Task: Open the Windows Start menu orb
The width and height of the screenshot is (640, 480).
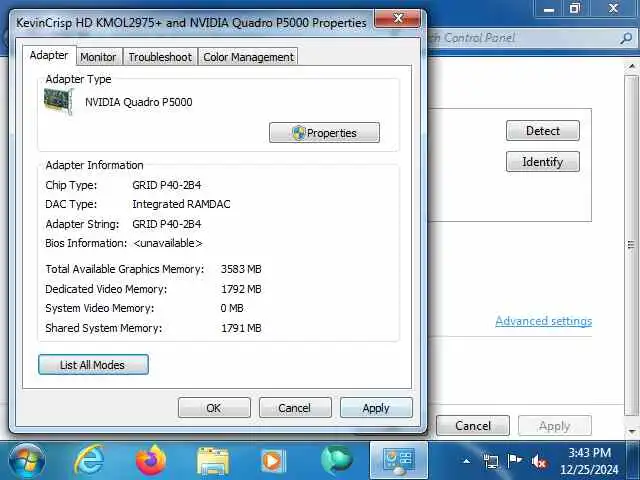Action: tap(28, 461)
